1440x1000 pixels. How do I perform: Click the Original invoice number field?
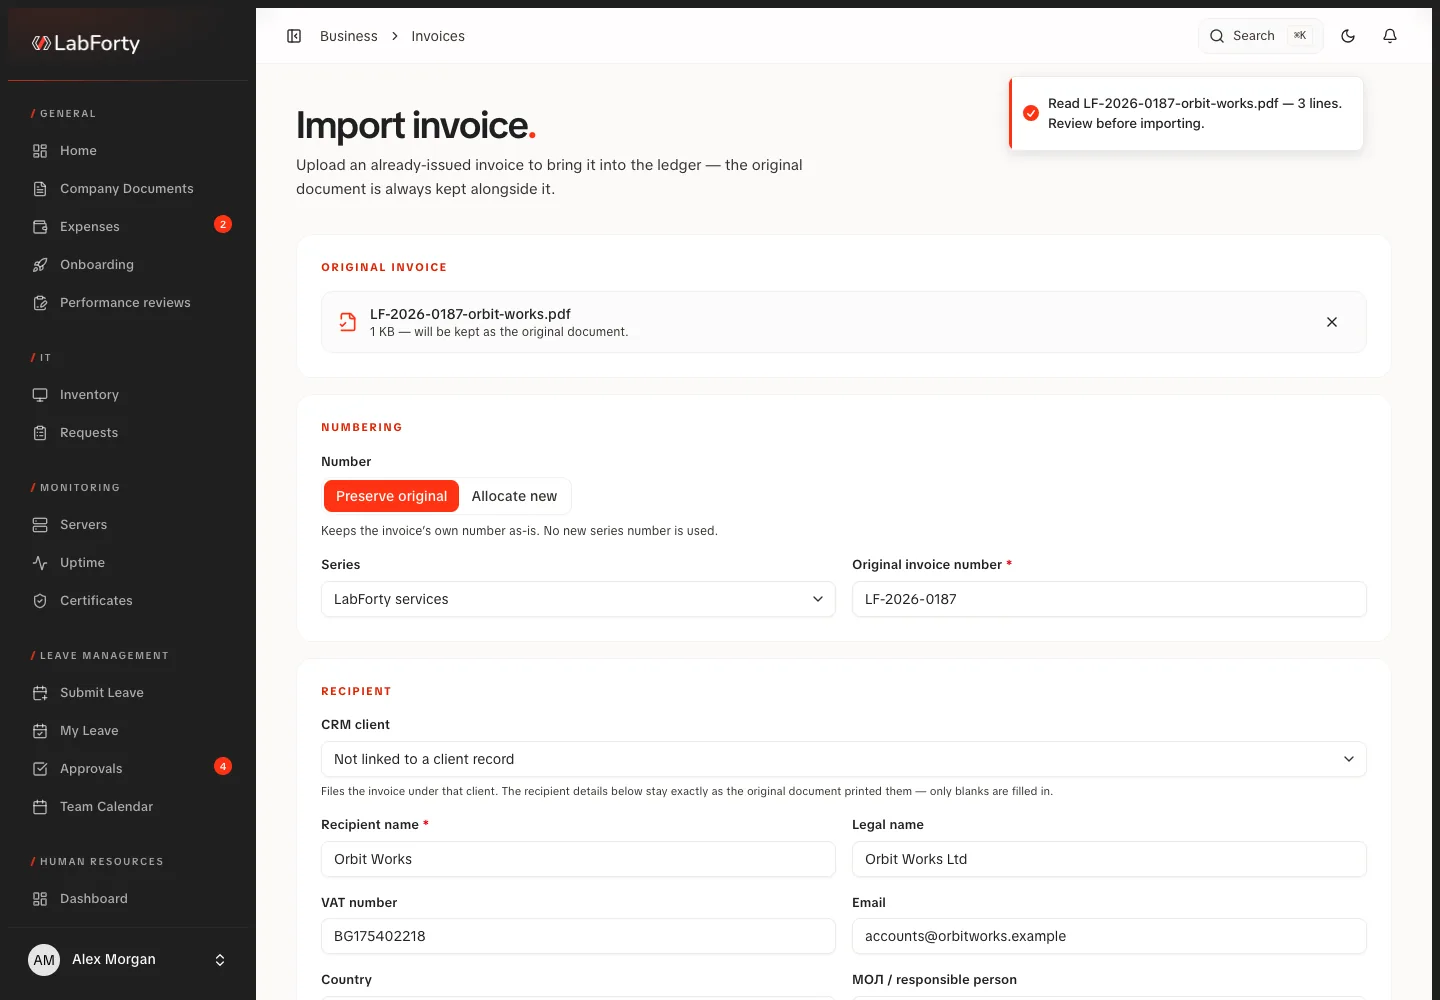(x=1109, y=599)
